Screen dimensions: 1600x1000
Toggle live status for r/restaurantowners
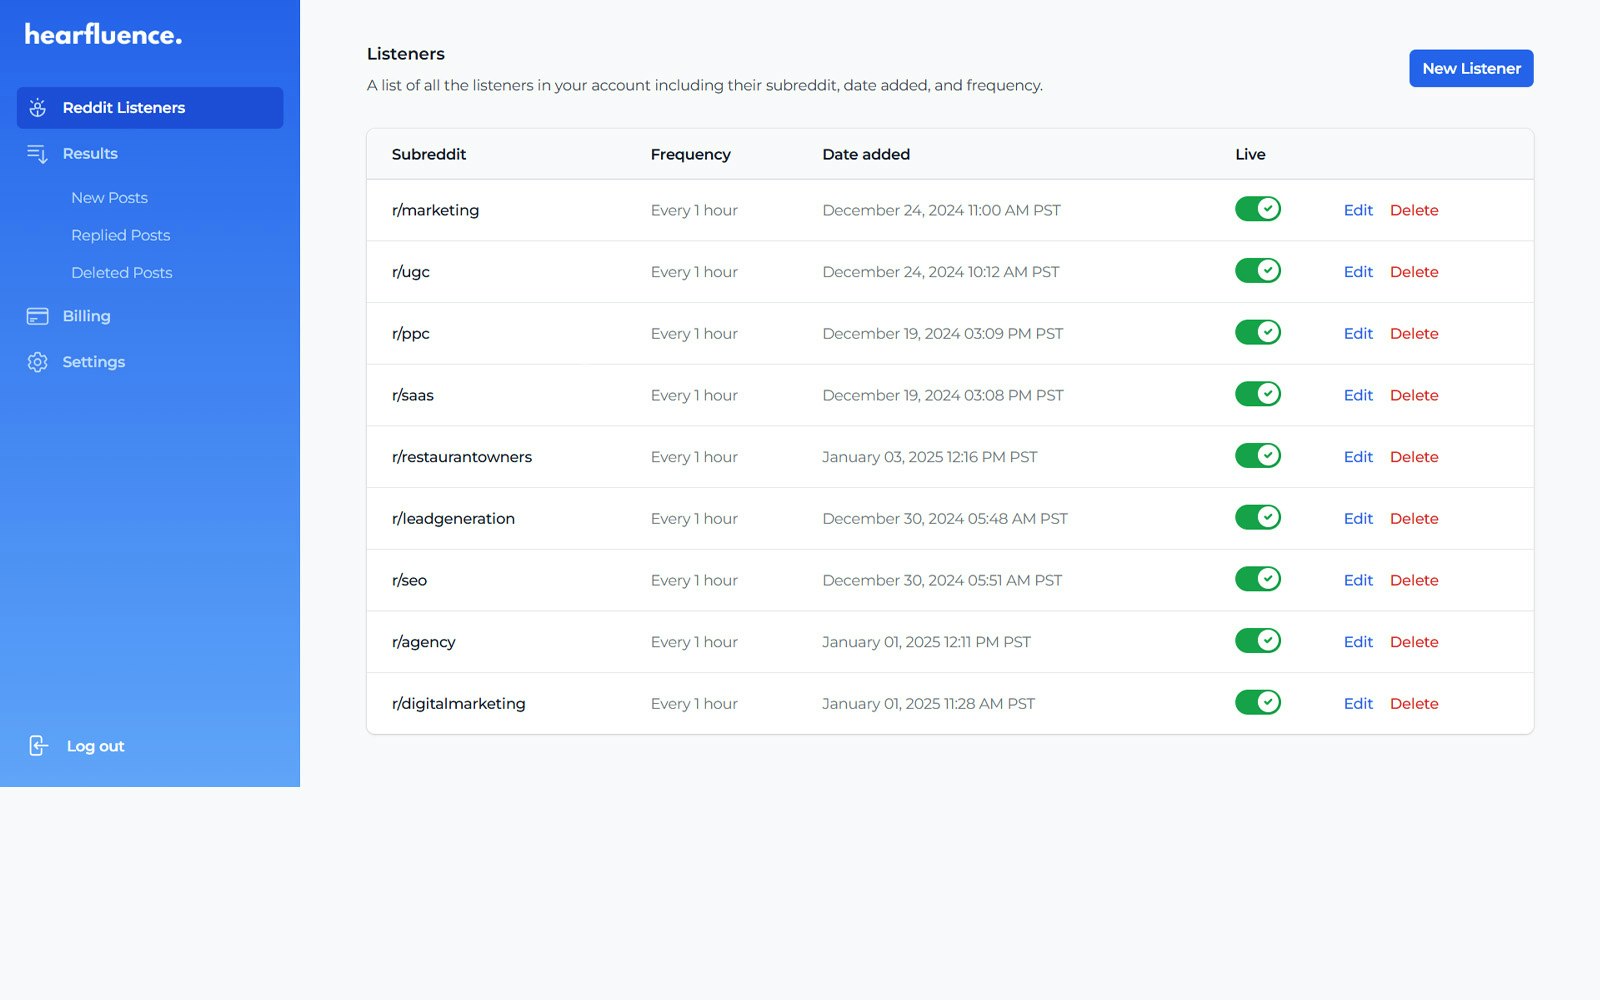click(x=1258, y=456)
